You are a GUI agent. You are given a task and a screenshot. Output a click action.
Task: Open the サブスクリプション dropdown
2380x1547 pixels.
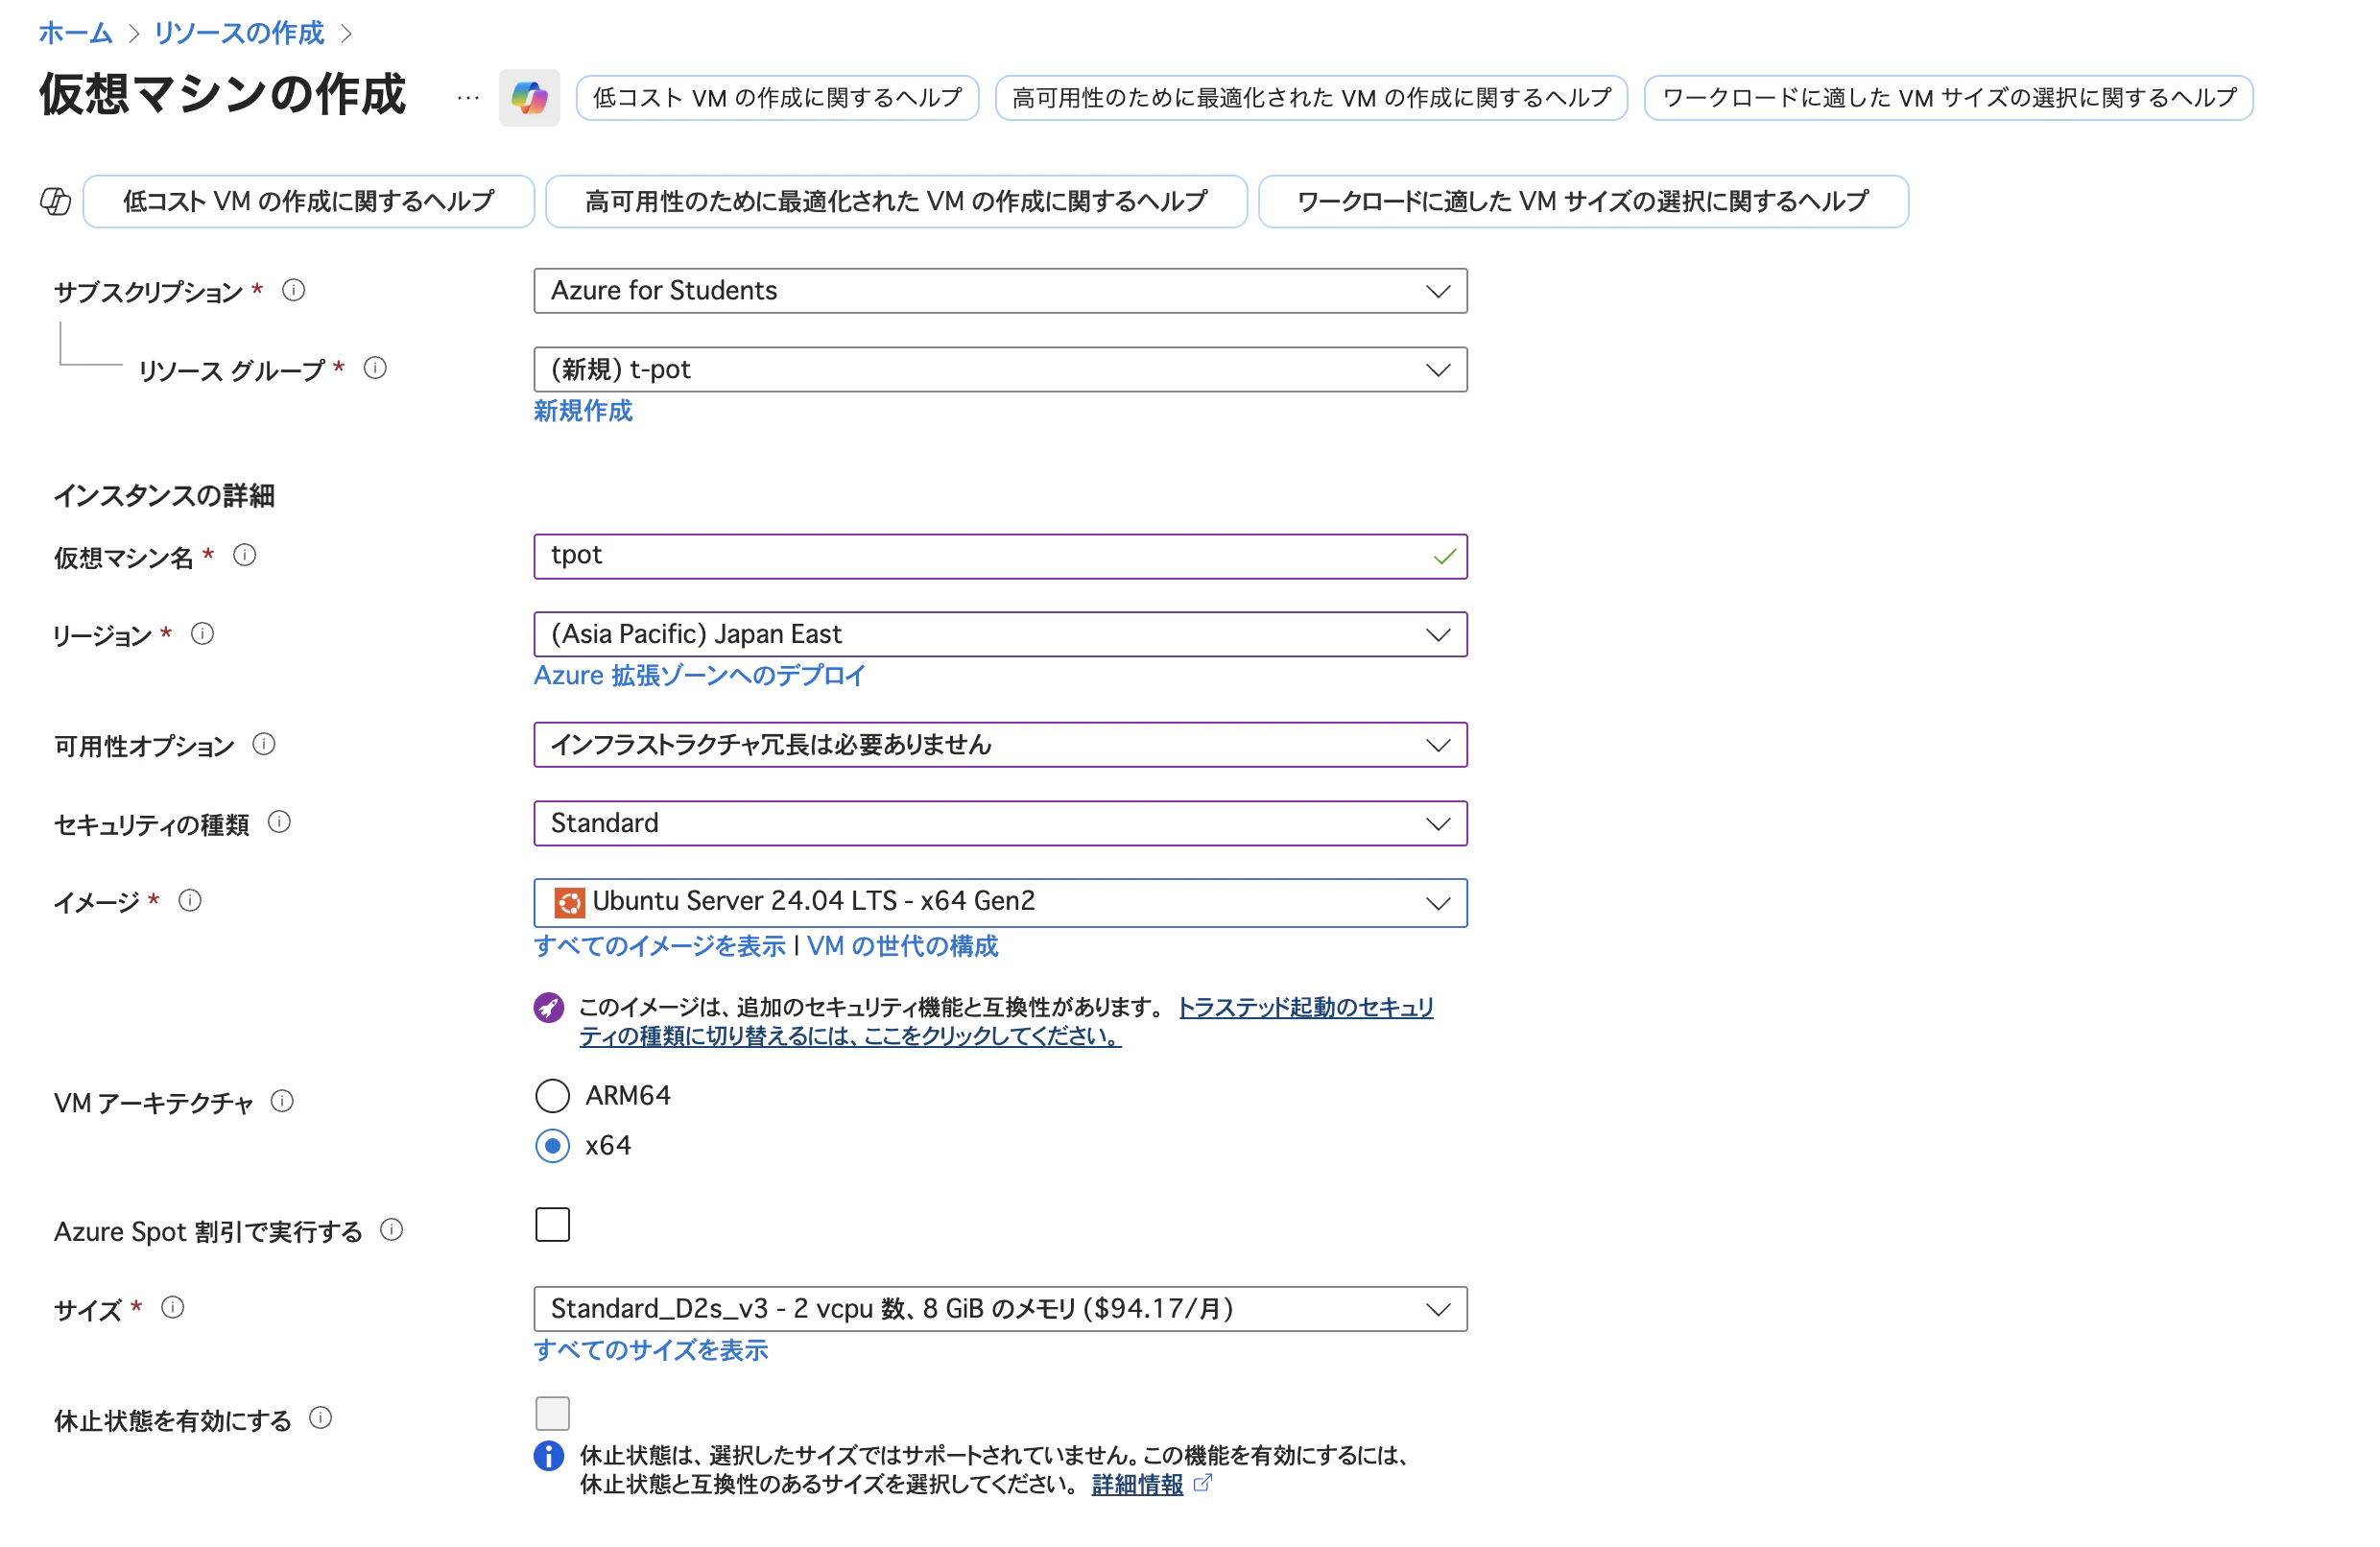(1001, 291)
